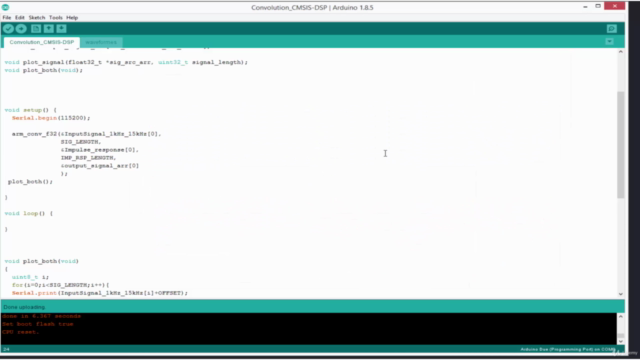Viewport: 640px width, 360px height.
Task: Click the Arduino logo in the title bar
Action: [x=5, y=7]
